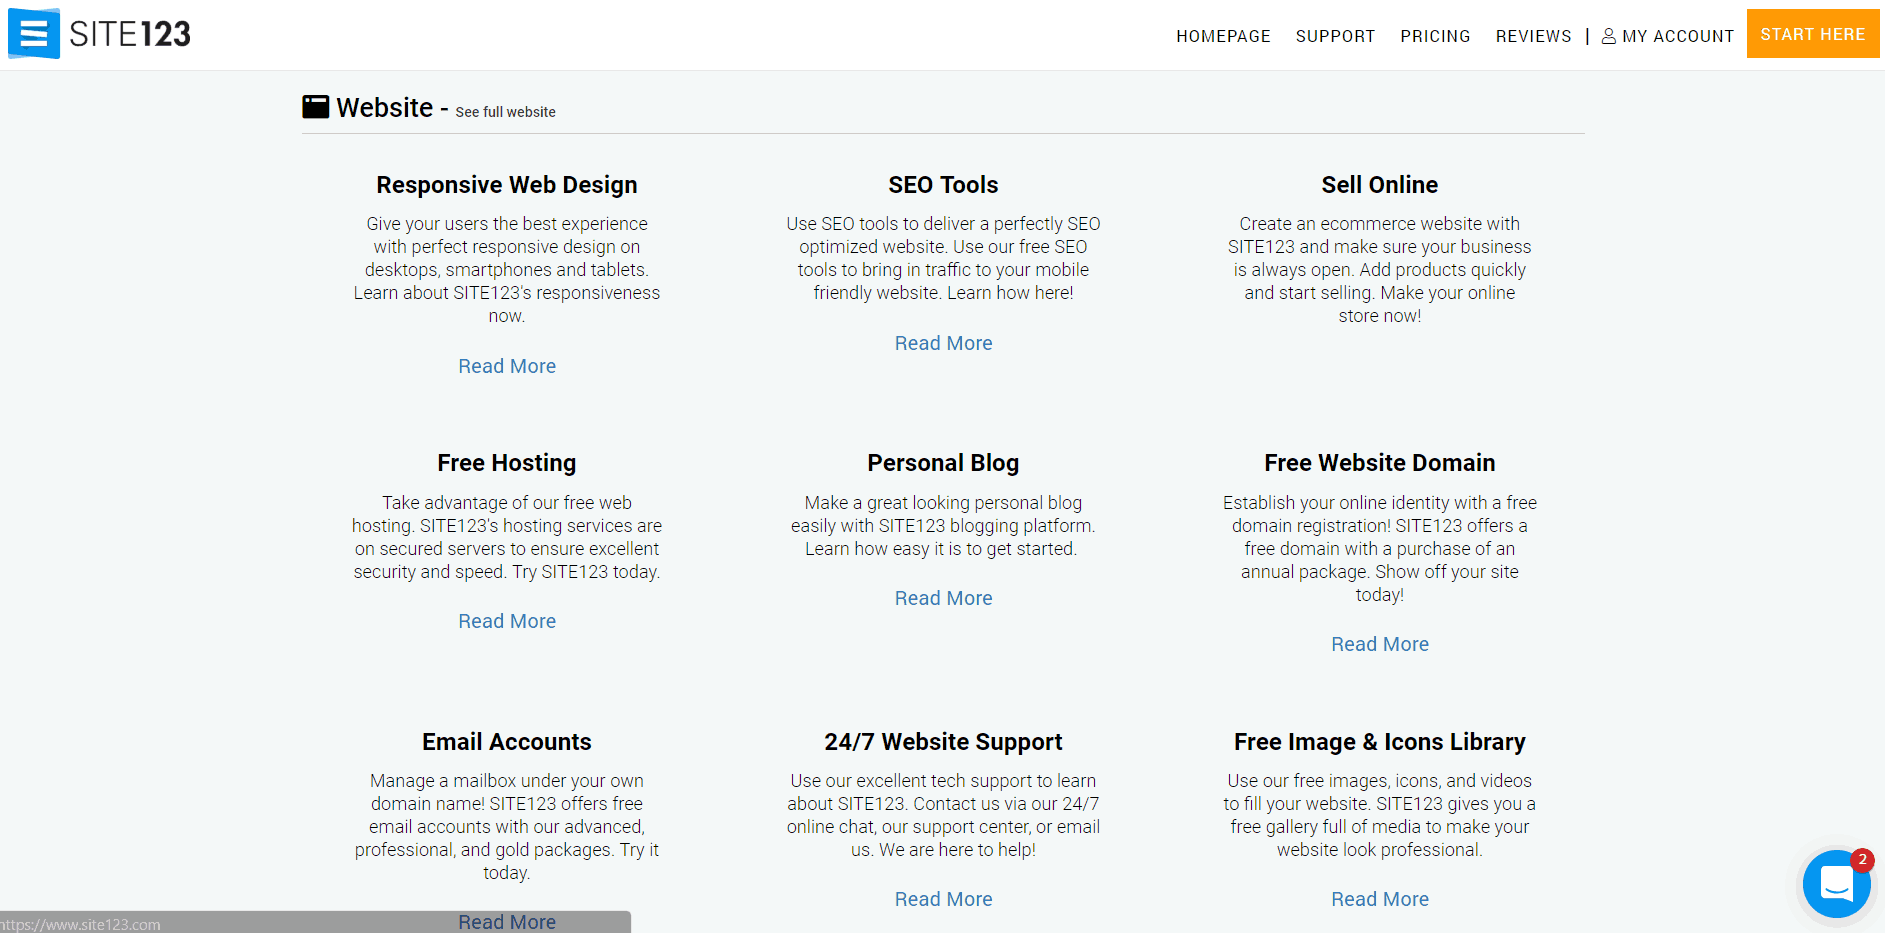This screenshot has width=1885, height=933.
Task: Click the SITE123 wordmark text
Action: pos(130,34)
